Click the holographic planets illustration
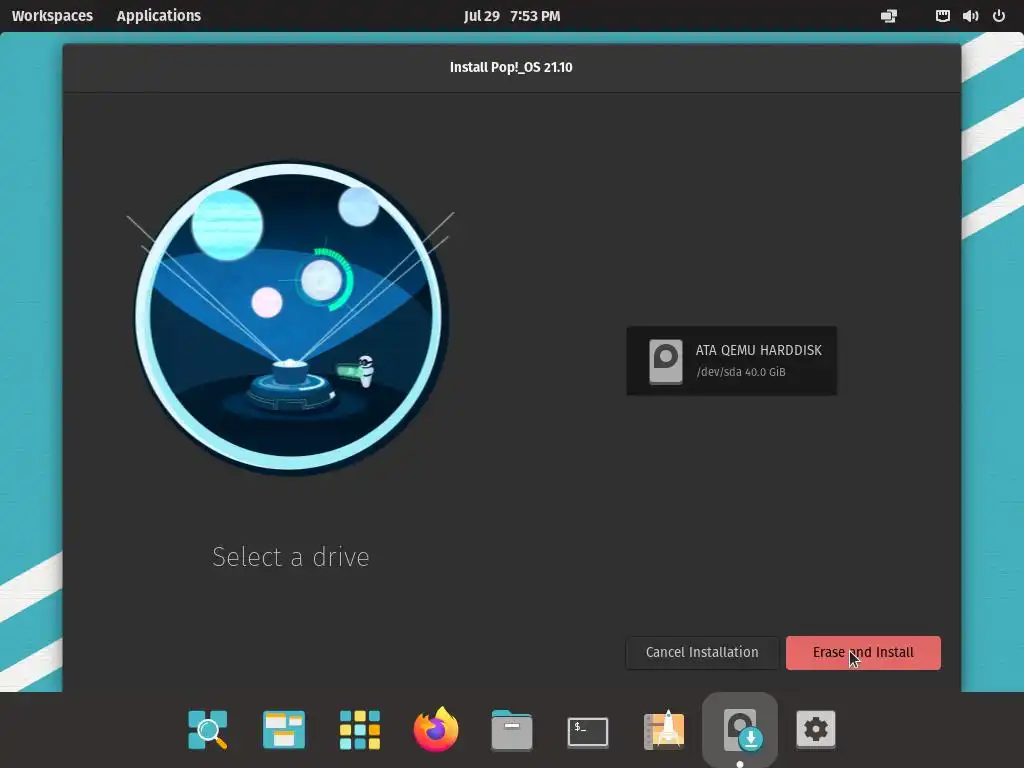This screenshot has height=768, width=1024. click(x=291, y=317)
